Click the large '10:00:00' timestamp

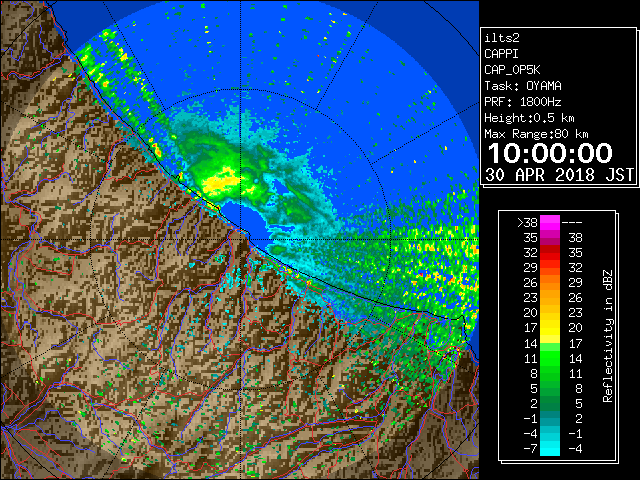[550, 153]
